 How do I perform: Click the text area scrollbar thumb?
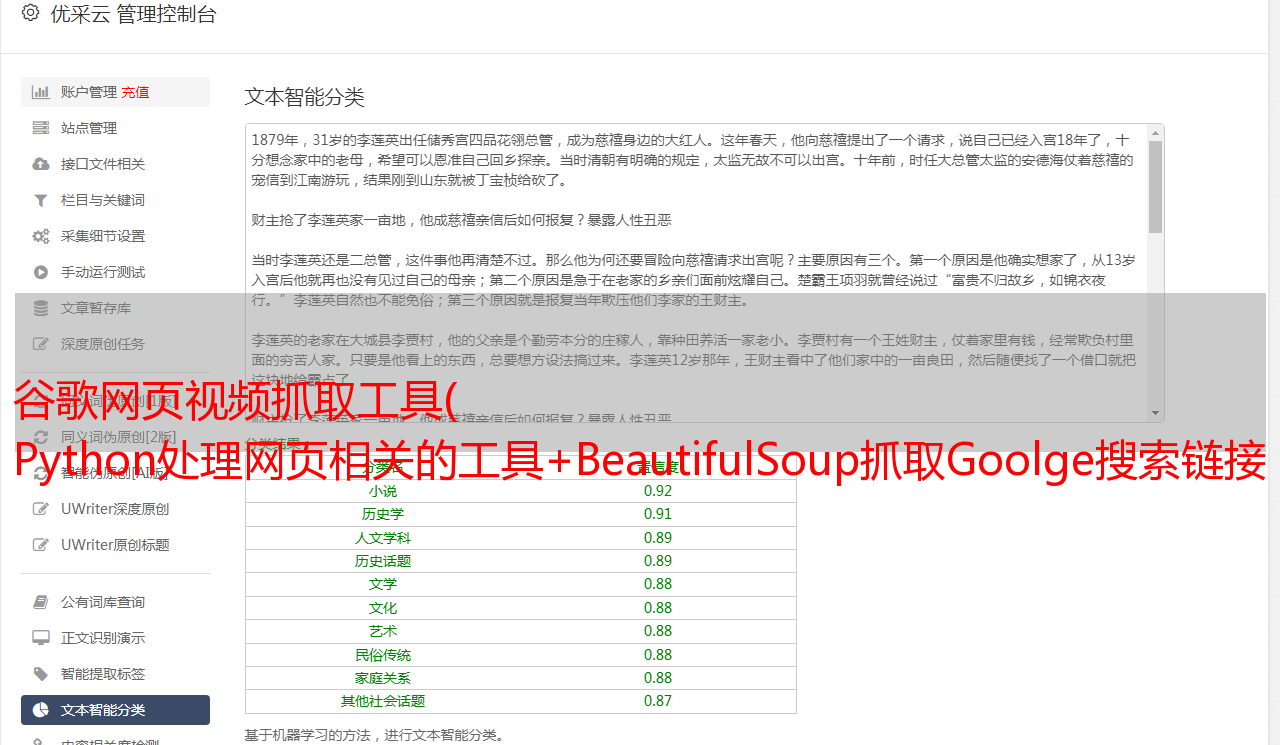click(1155, 187)
